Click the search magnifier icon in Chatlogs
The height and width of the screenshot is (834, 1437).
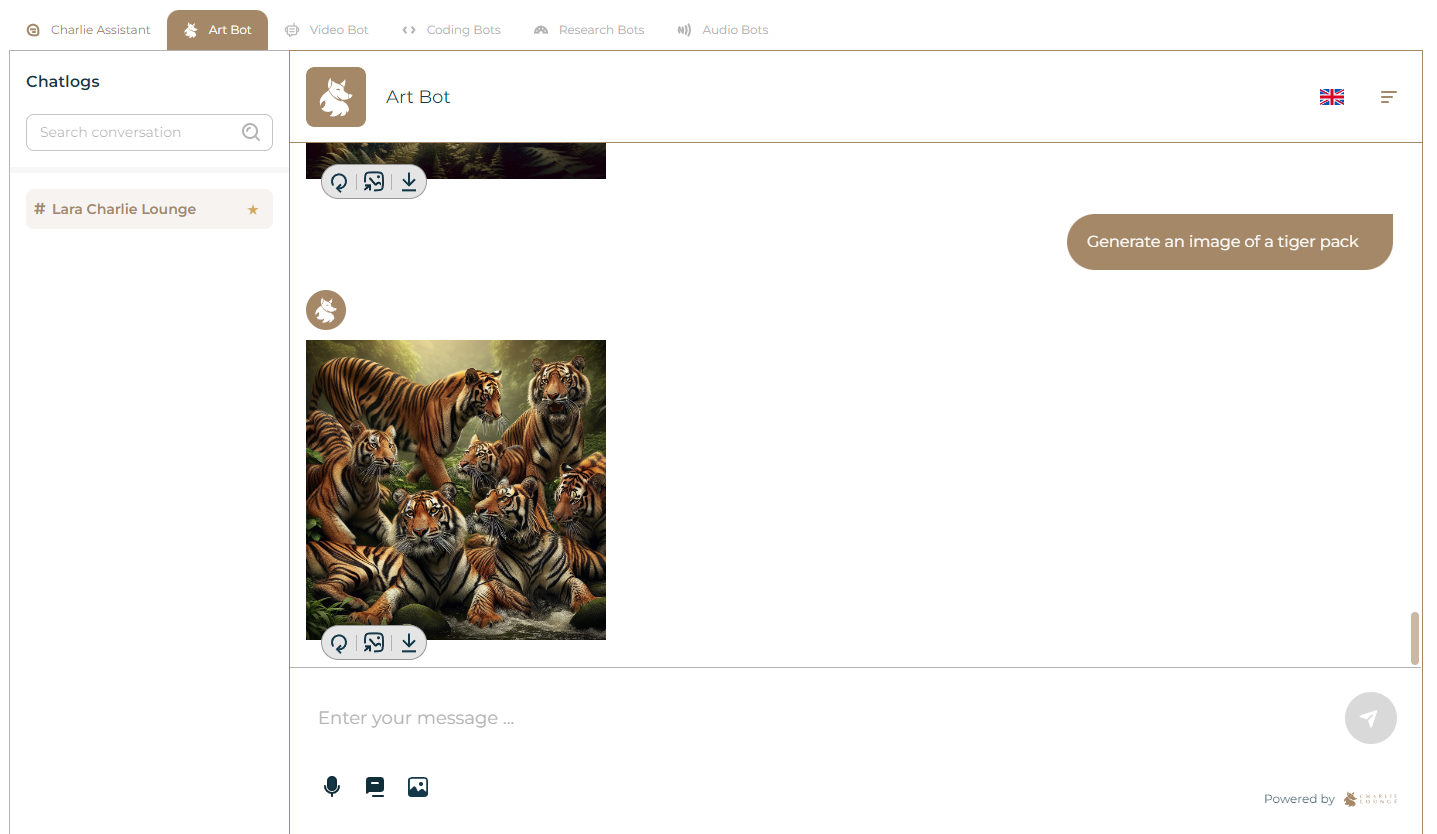point(251,132)
